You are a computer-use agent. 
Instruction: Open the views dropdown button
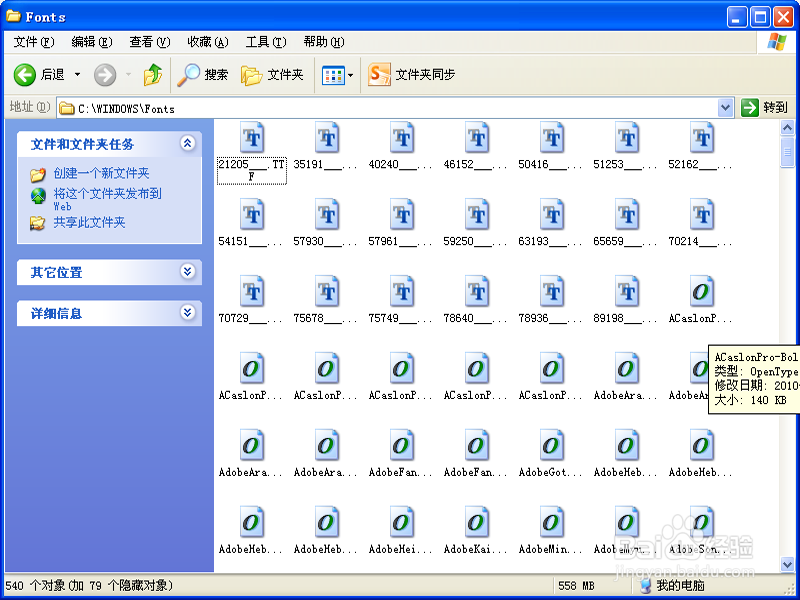click(x=338, y=76)
